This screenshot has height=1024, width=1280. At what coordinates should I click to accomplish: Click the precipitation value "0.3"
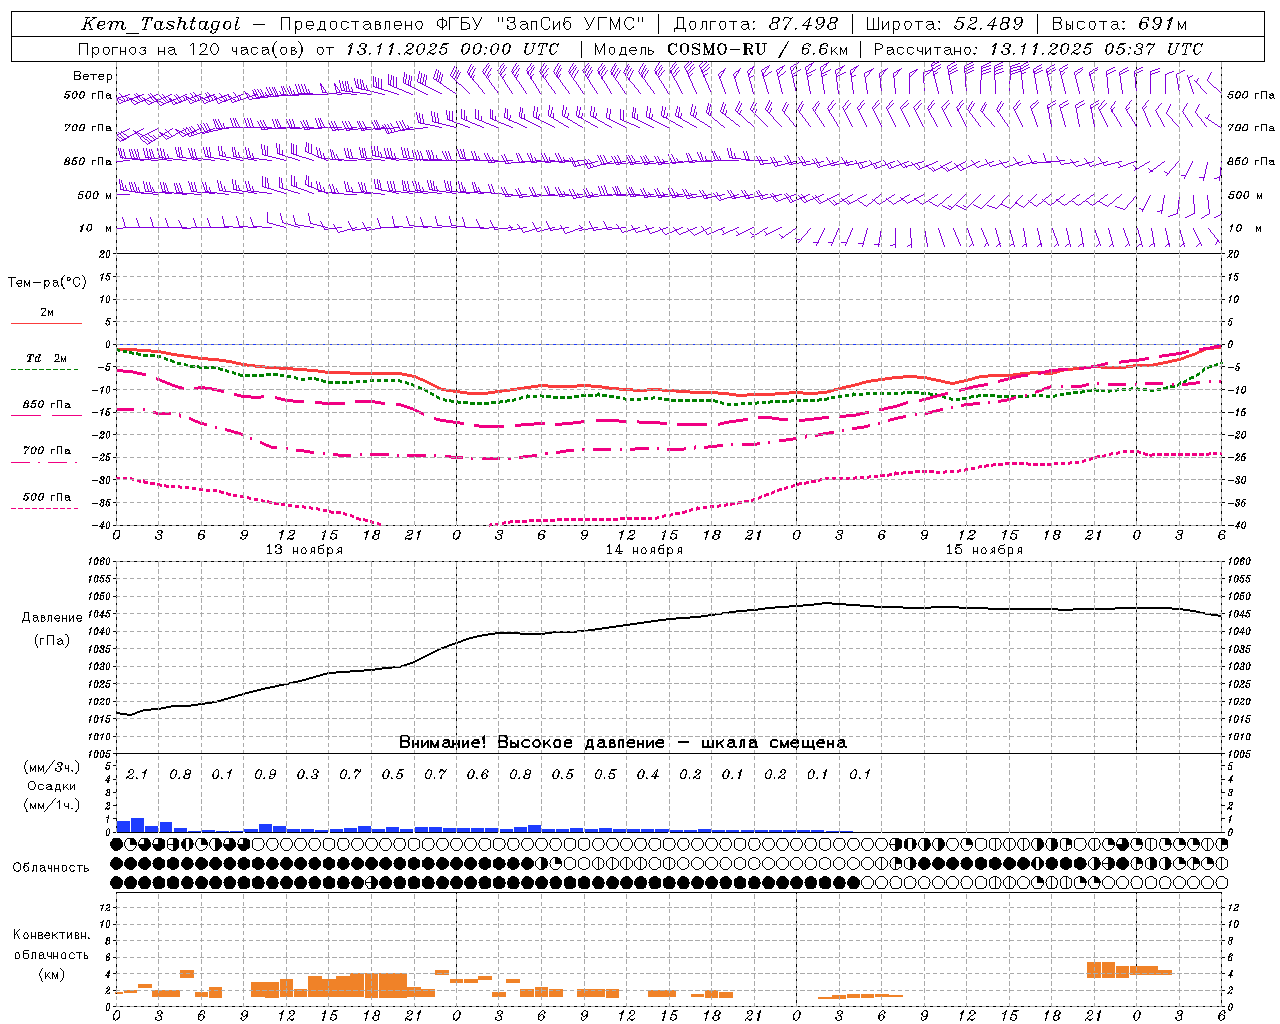[x=307, y=774]
